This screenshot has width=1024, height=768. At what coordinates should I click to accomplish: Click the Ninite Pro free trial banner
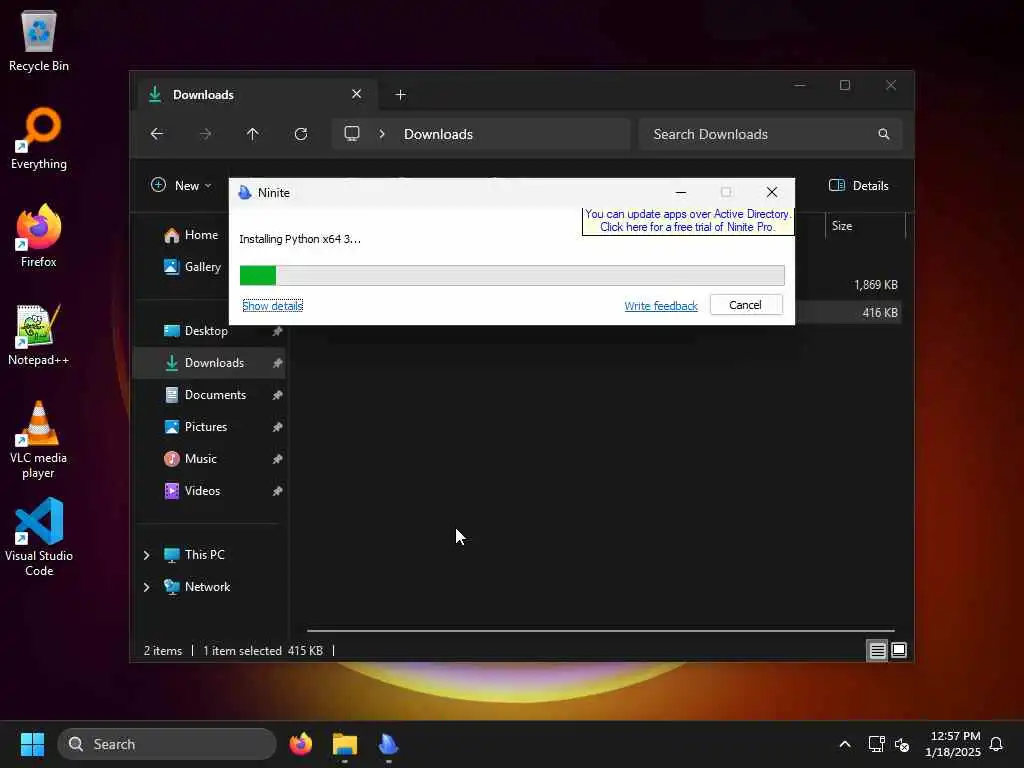(688, 221)
